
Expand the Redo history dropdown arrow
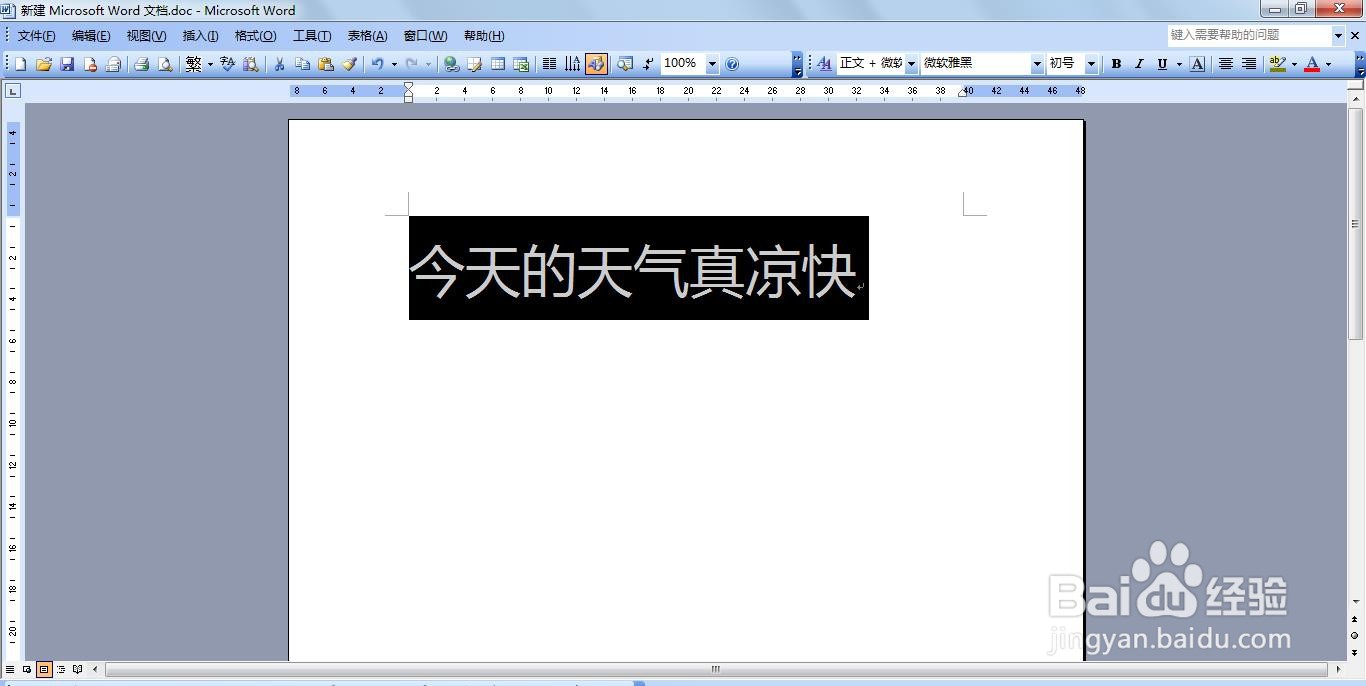(x=428, y=64)
